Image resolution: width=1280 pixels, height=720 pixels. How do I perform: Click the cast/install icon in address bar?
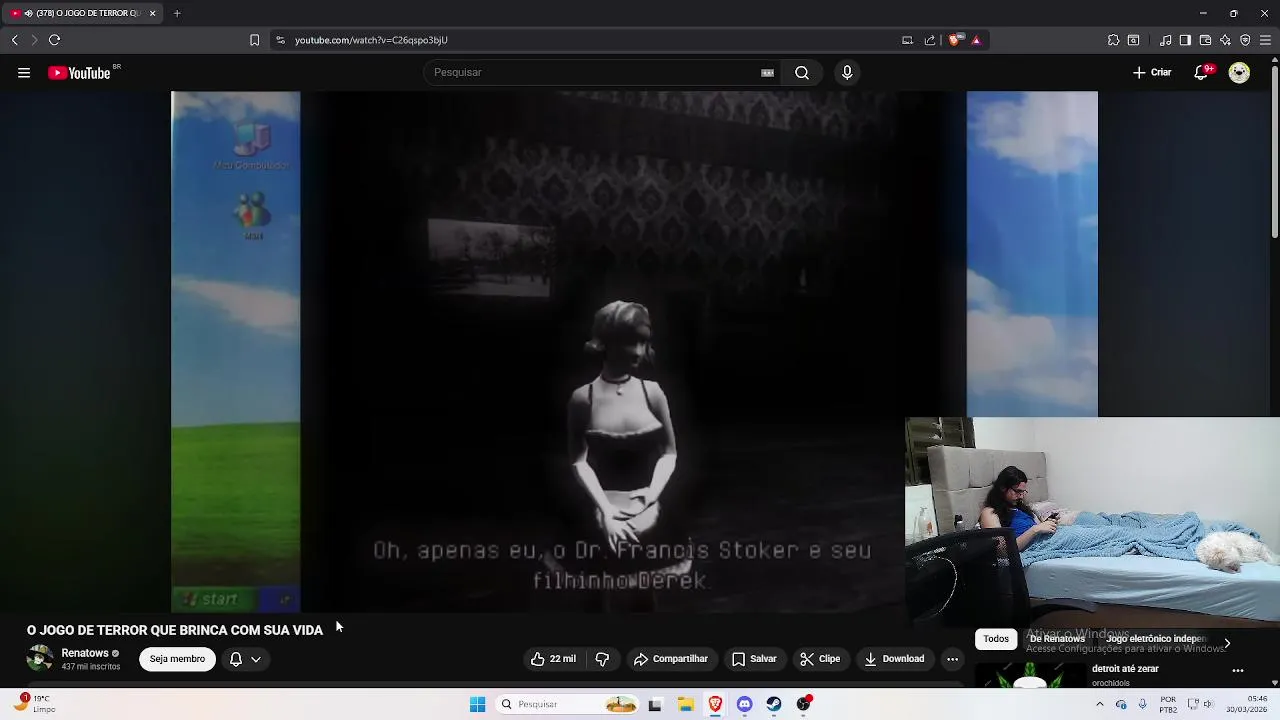pos(907,40)
